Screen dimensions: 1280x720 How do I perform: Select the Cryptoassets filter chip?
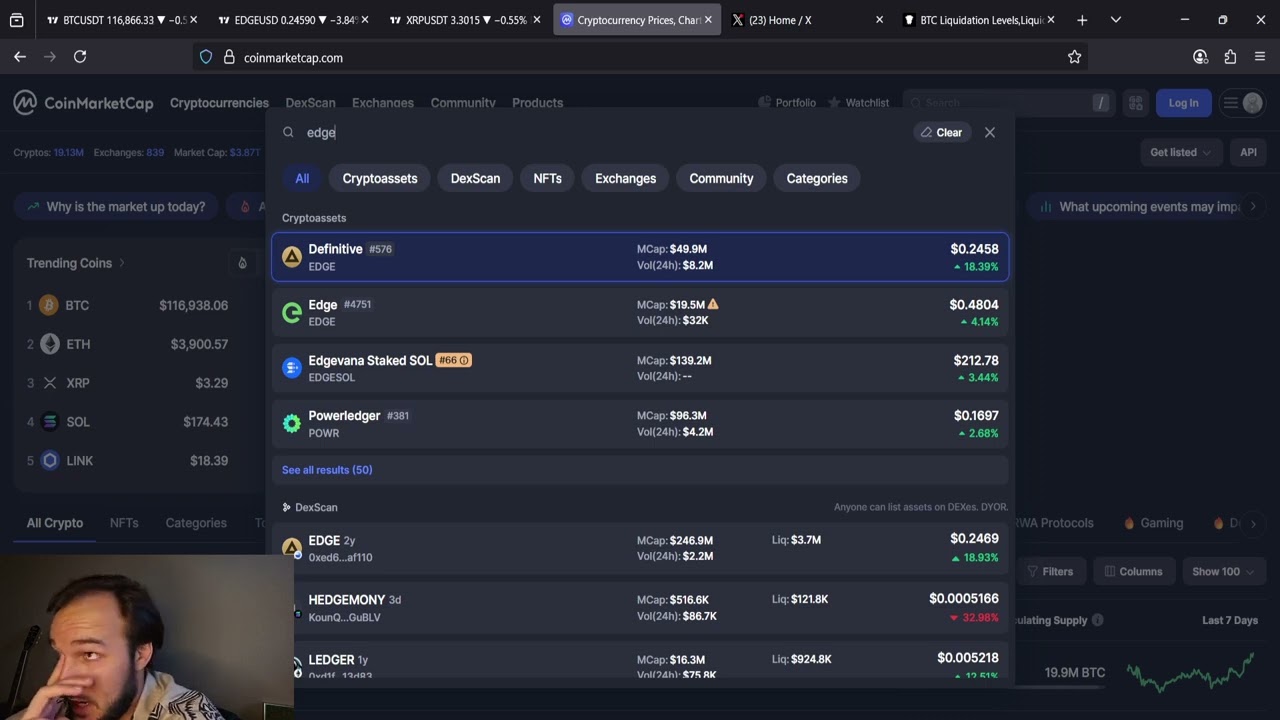click(x=380, y=178)
